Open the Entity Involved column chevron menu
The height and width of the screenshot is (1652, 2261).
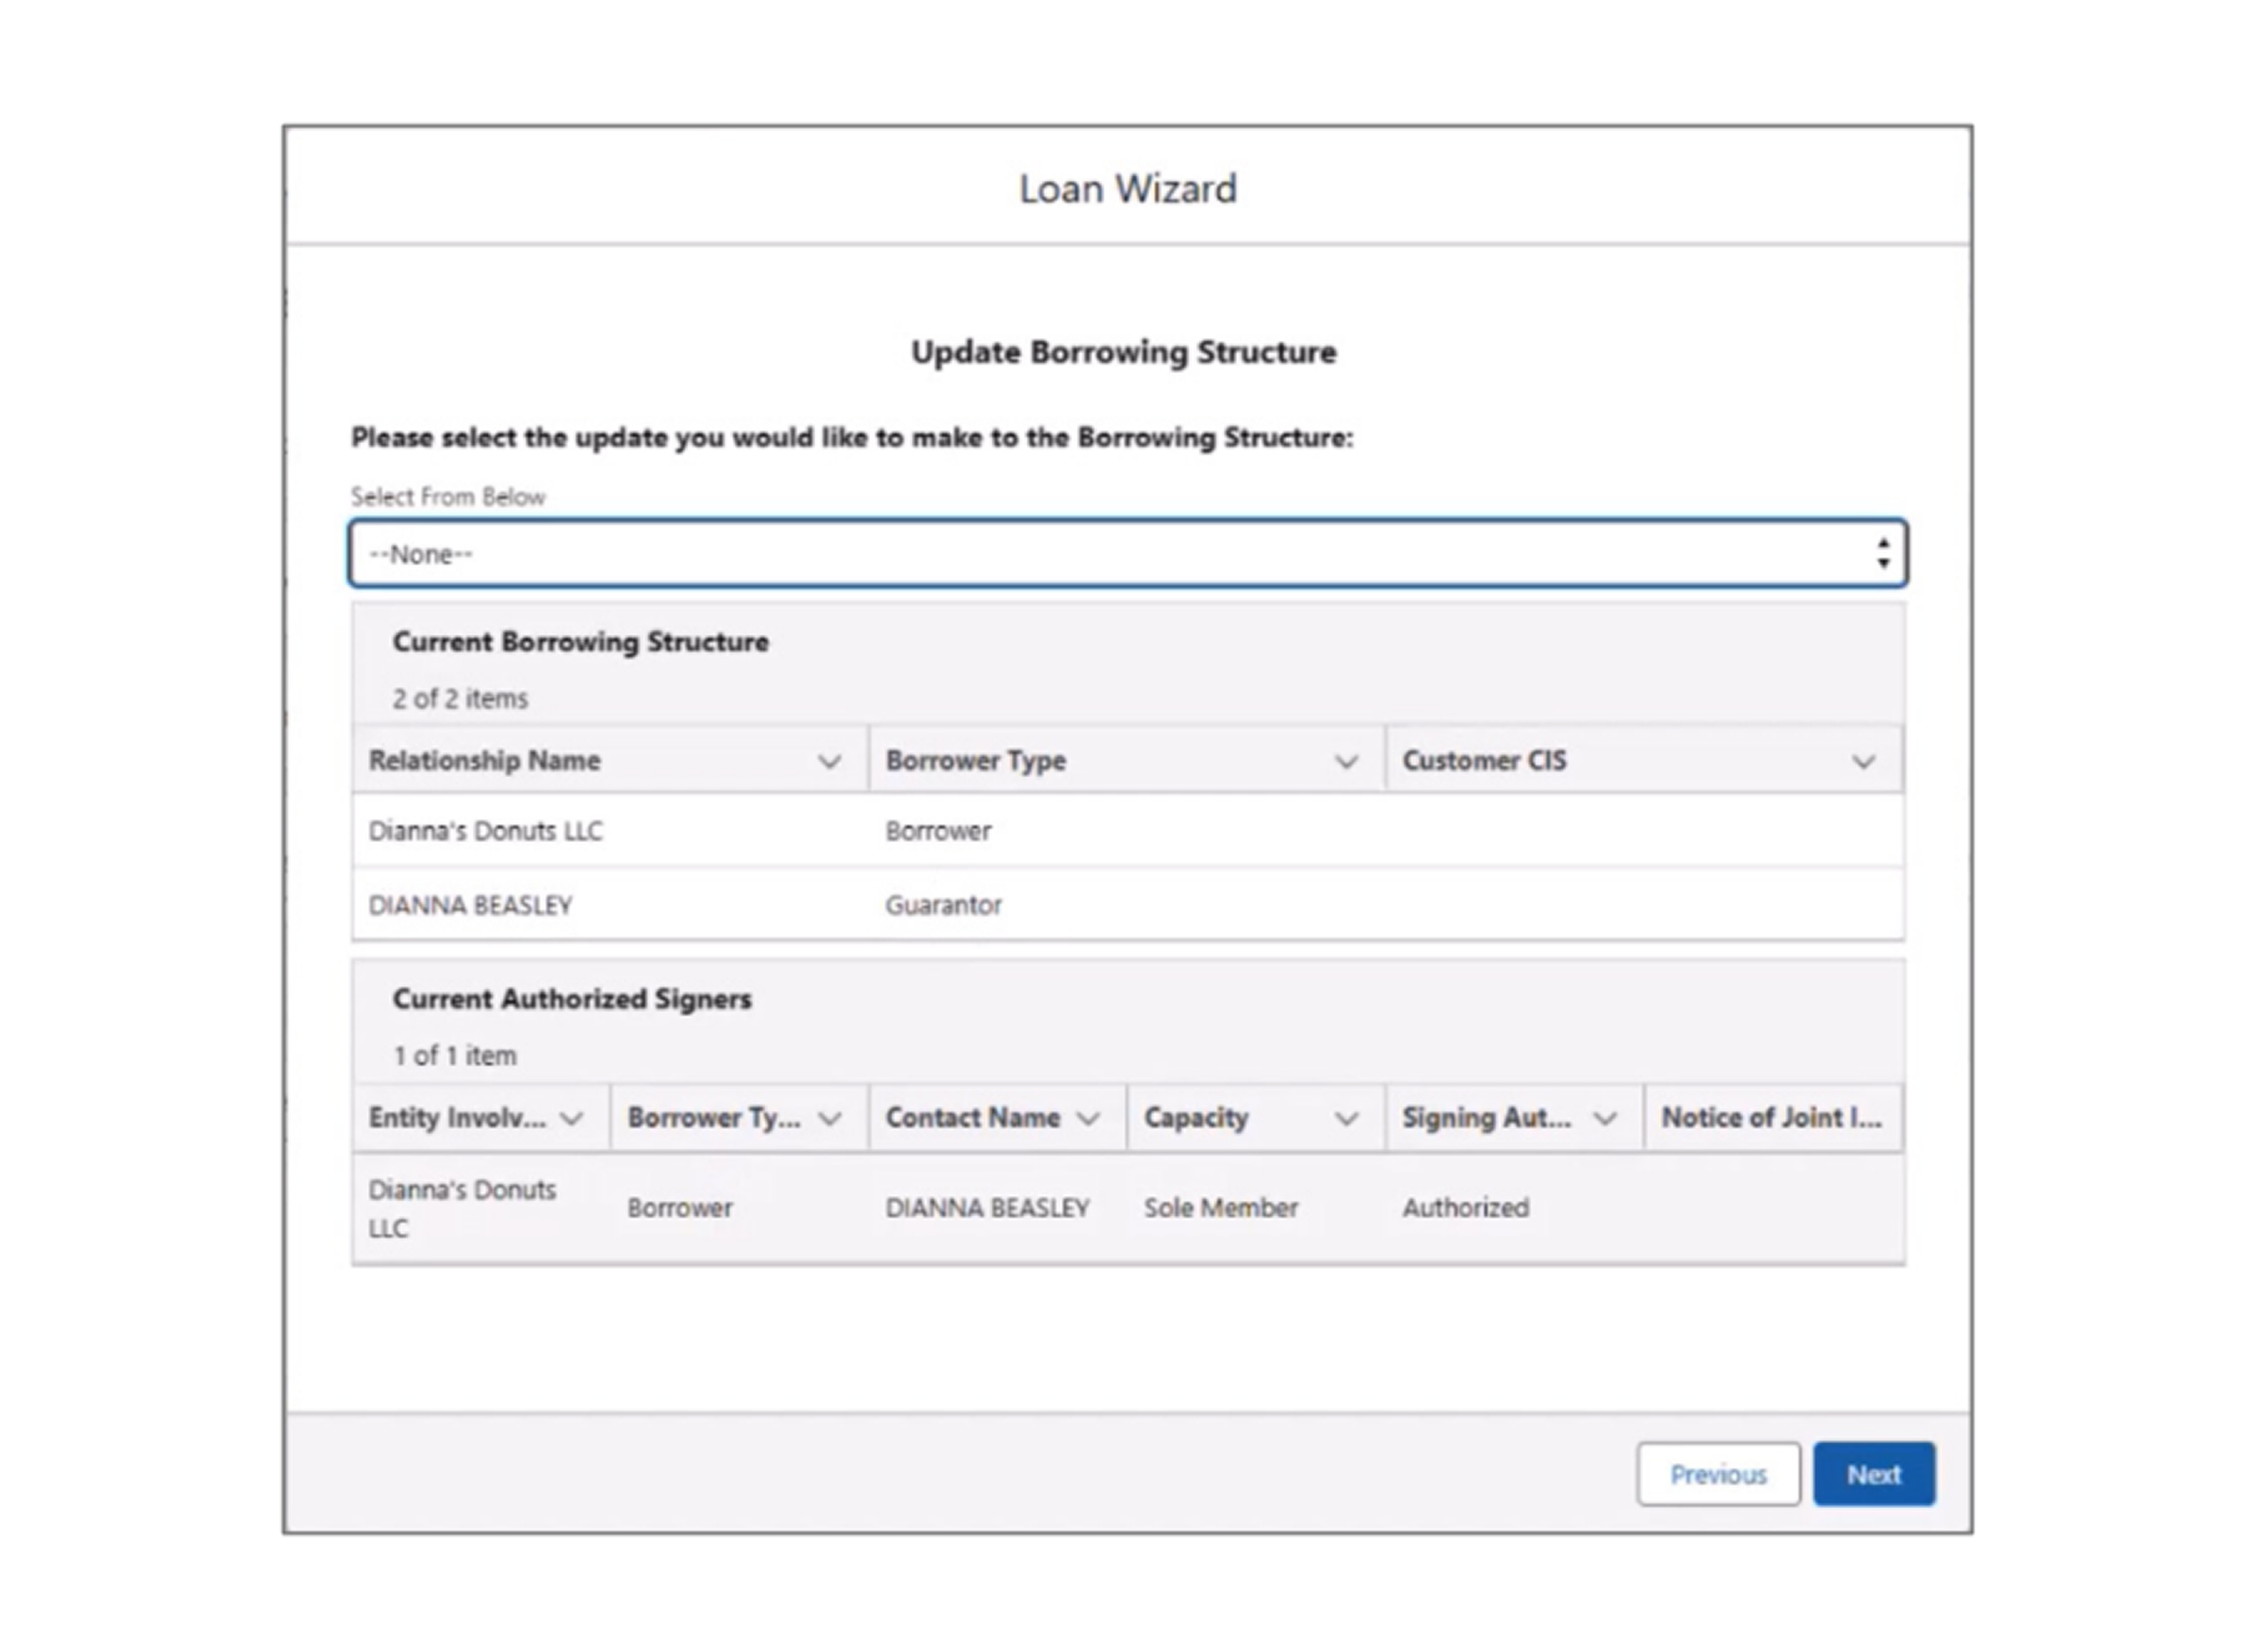pyautogui.click(x=571, y=1119)
